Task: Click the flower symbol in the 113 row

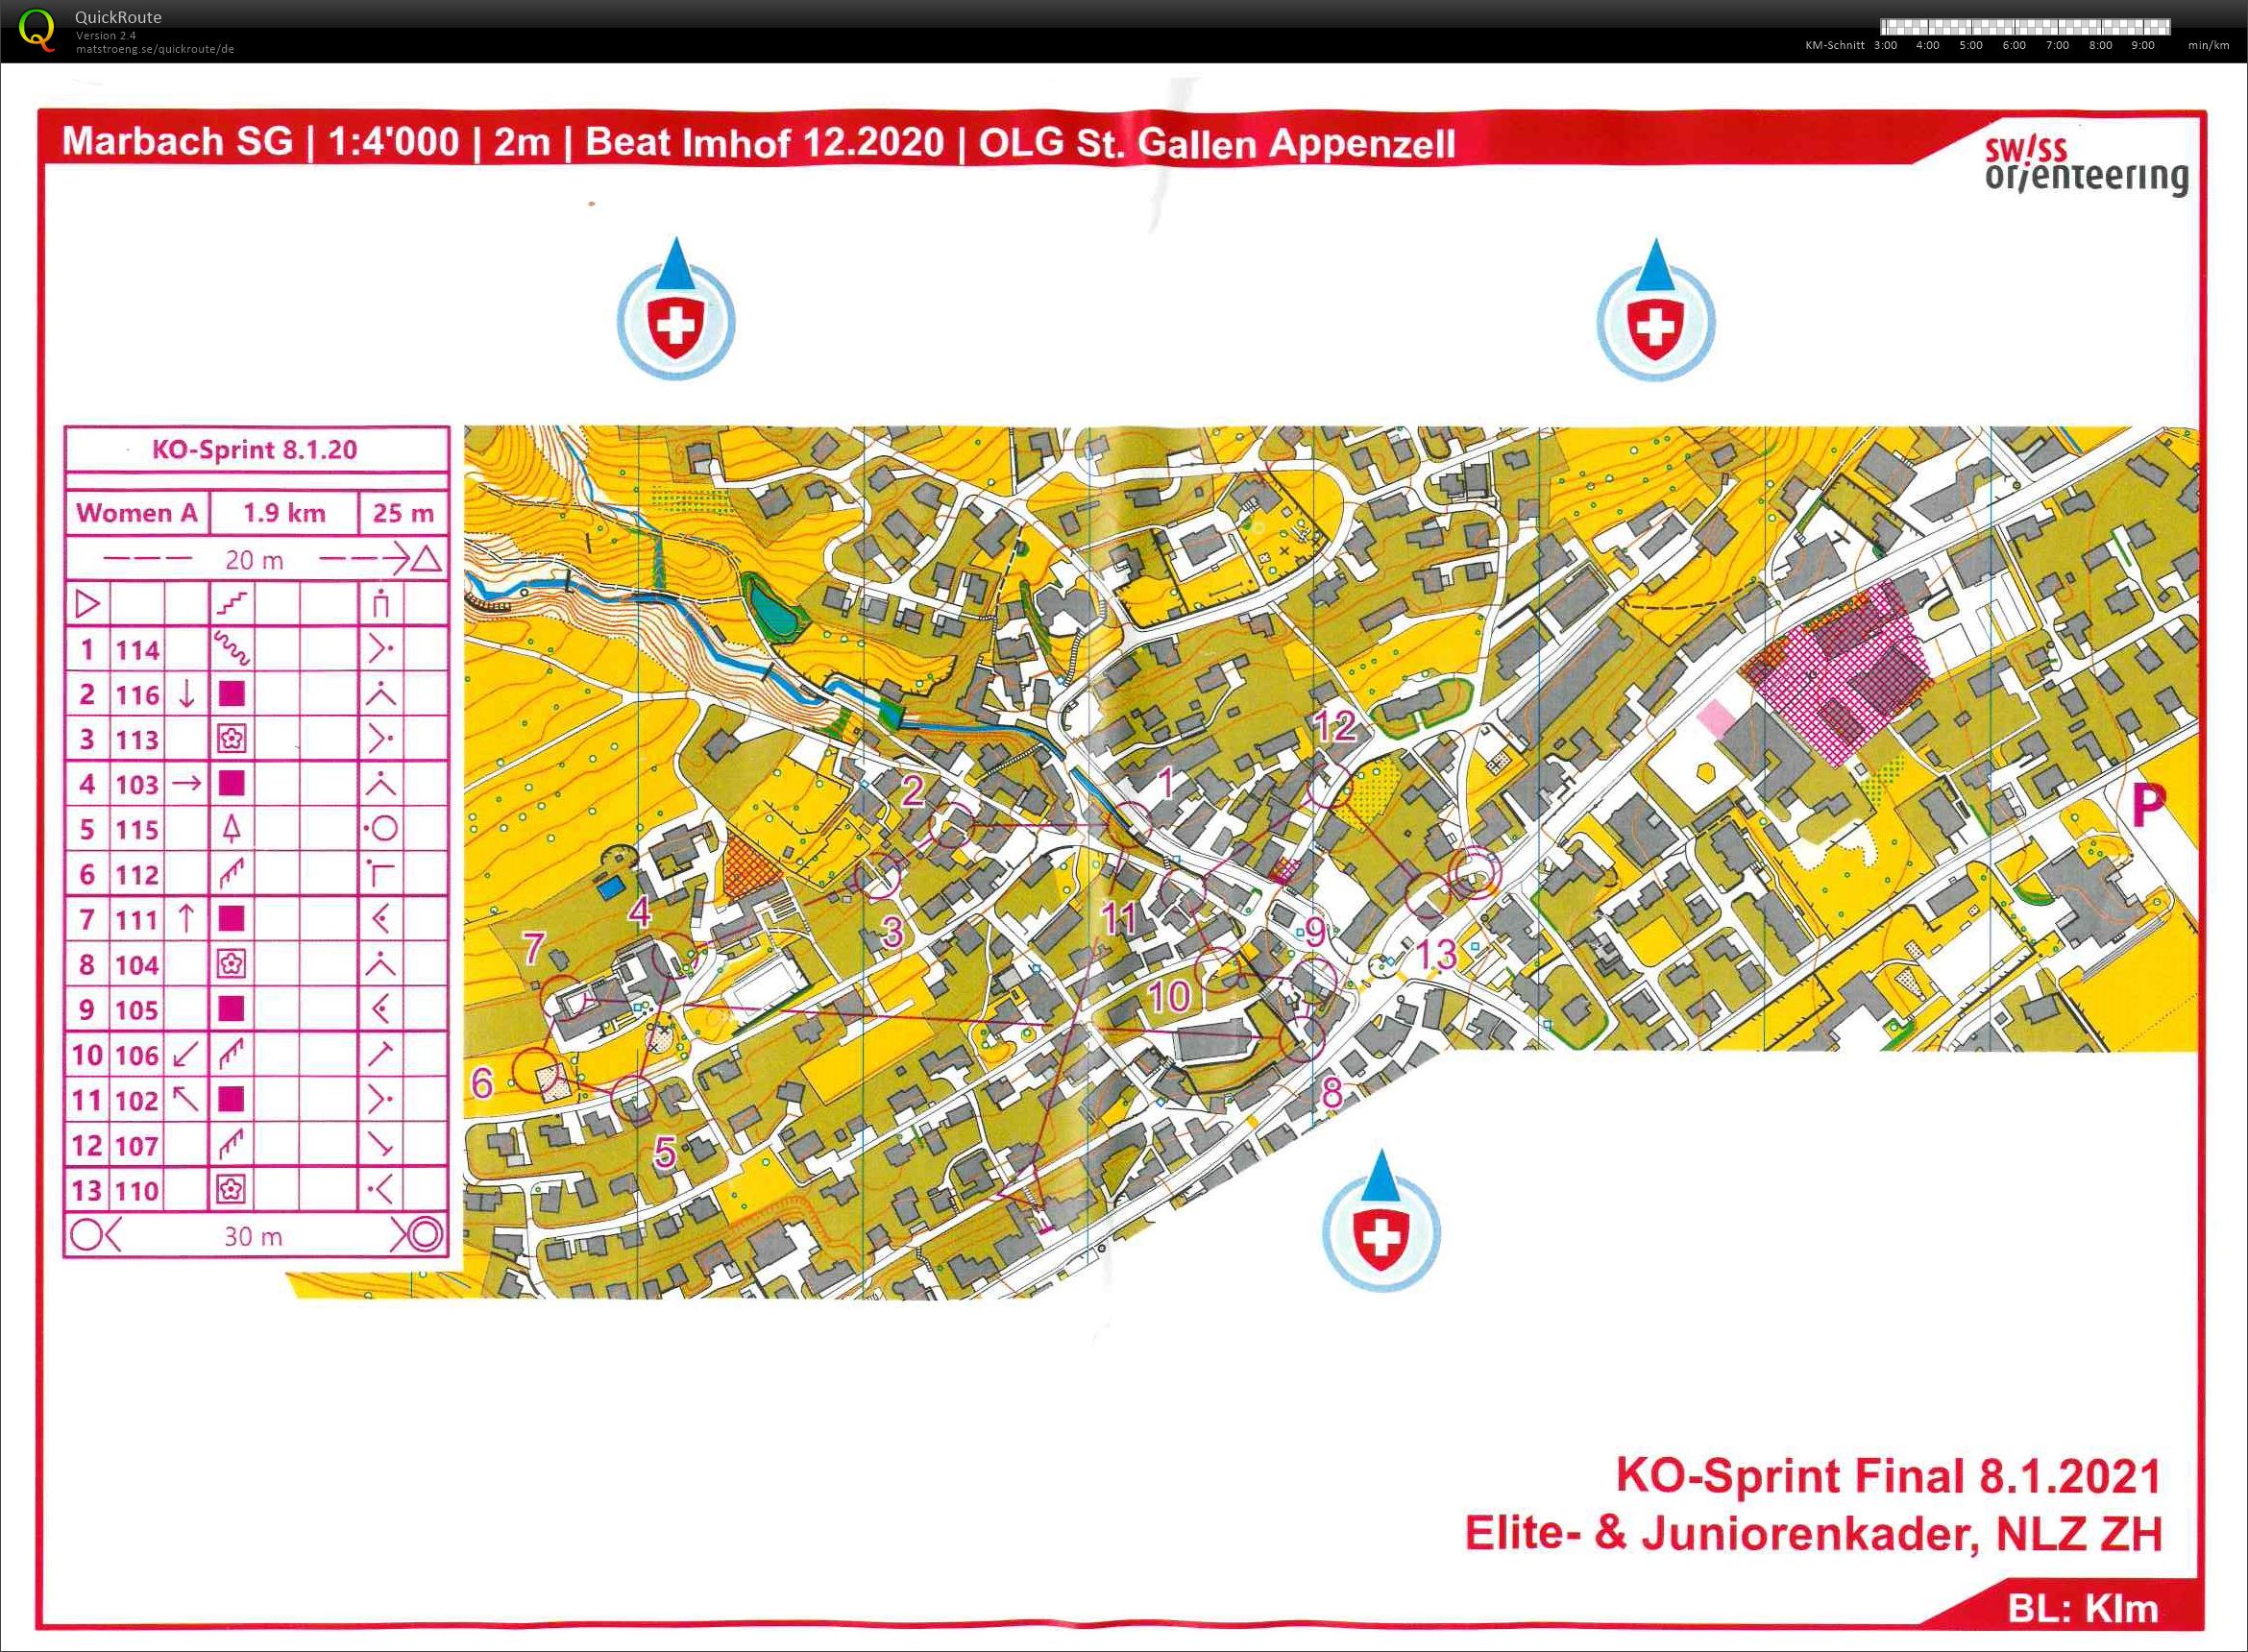Action: [x=232, y=739]
